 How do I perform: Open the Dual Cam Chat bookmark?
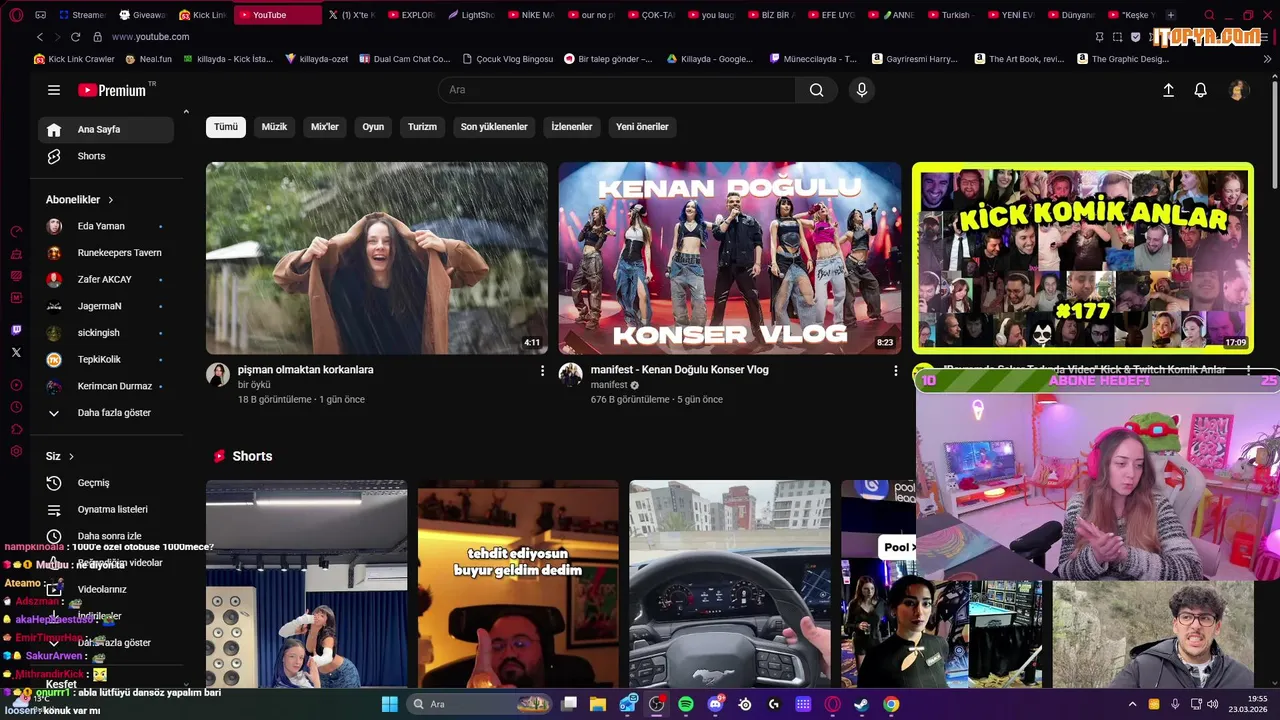[x=405, y=59]
